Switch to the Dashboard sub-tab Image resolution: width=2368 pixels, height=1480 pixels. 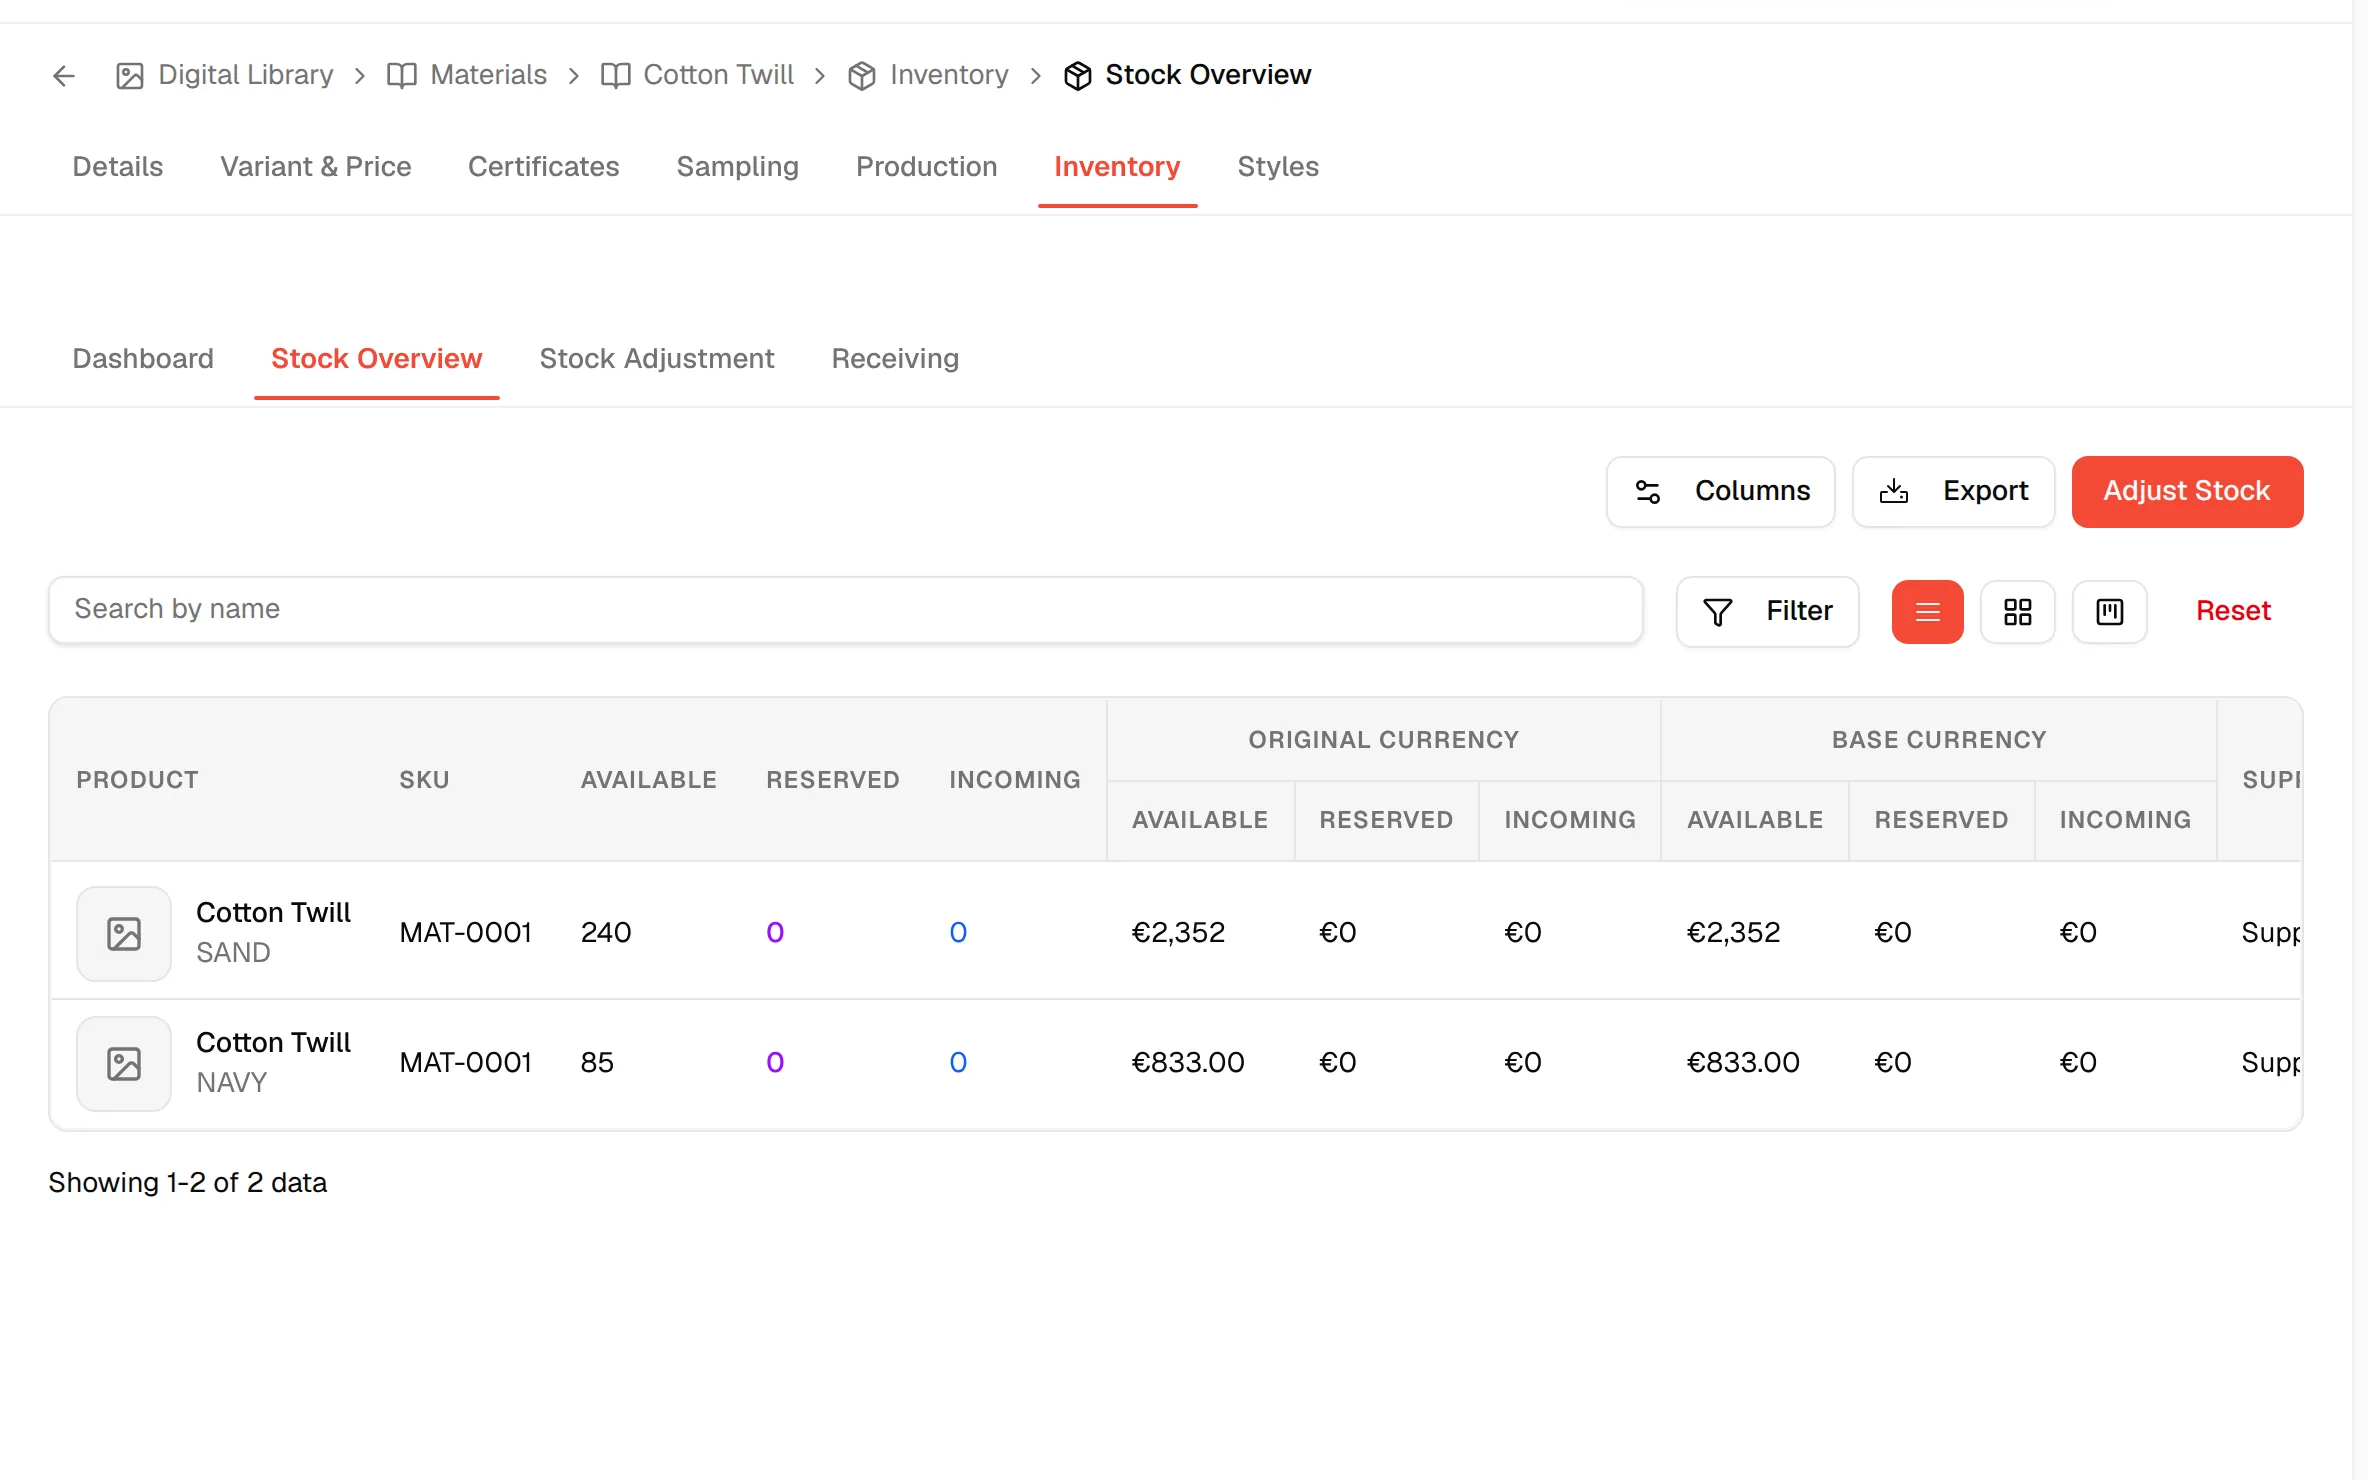tap(143, 358)
